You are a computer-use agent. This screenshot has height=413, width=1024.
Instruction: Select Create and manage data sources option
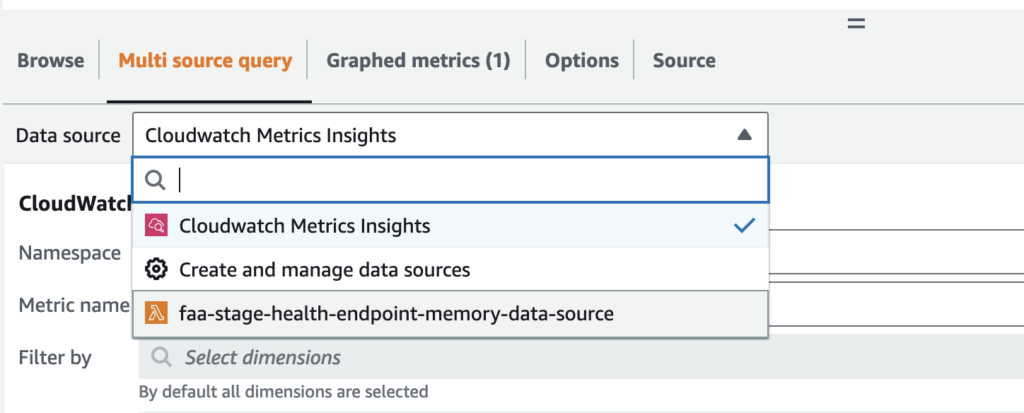451,269
